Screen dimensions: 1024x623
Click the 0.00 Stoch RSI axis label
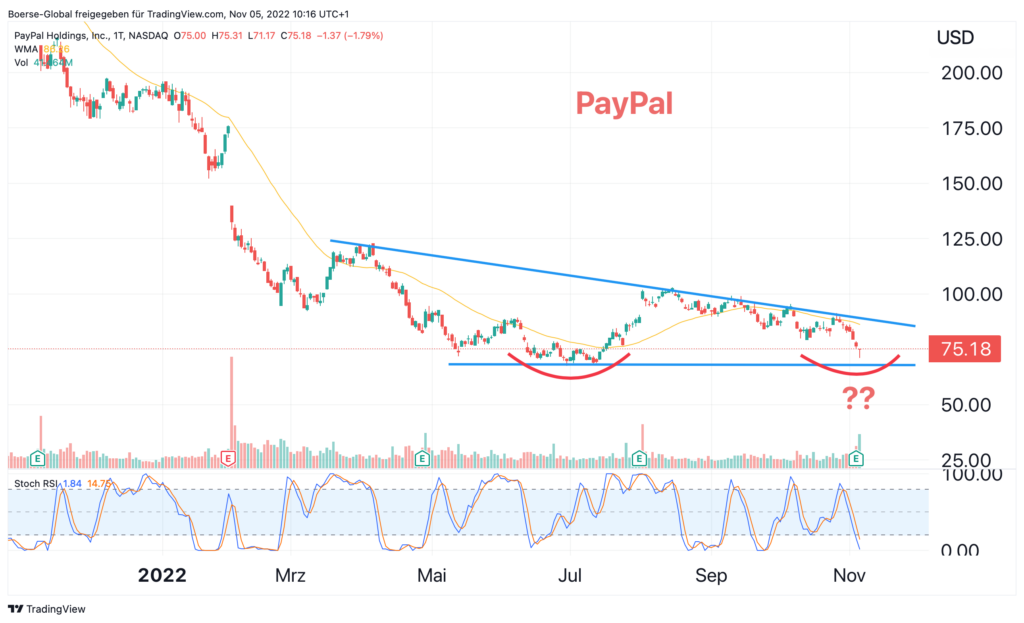(960, 551)
